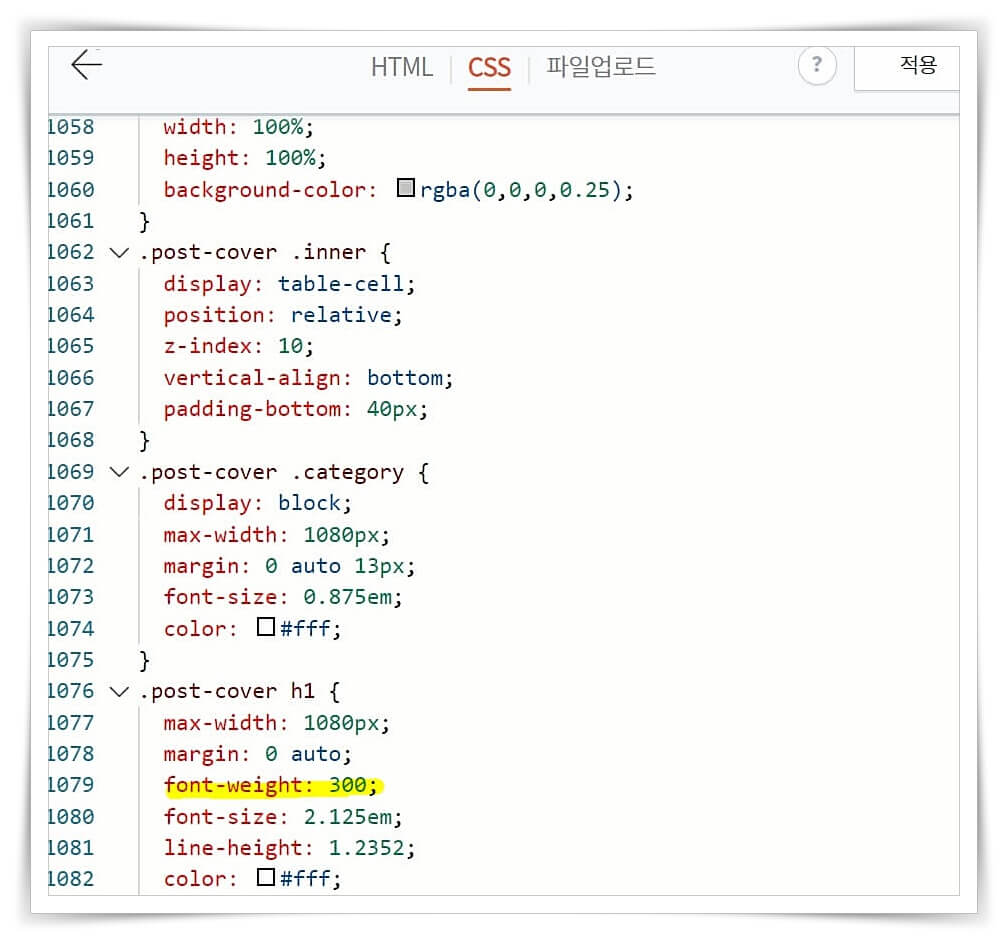The width and height of the screenshot is (1008, 944).
Task: Select the font-size: 2.125em declaration
Action: (x=281, y=816)
